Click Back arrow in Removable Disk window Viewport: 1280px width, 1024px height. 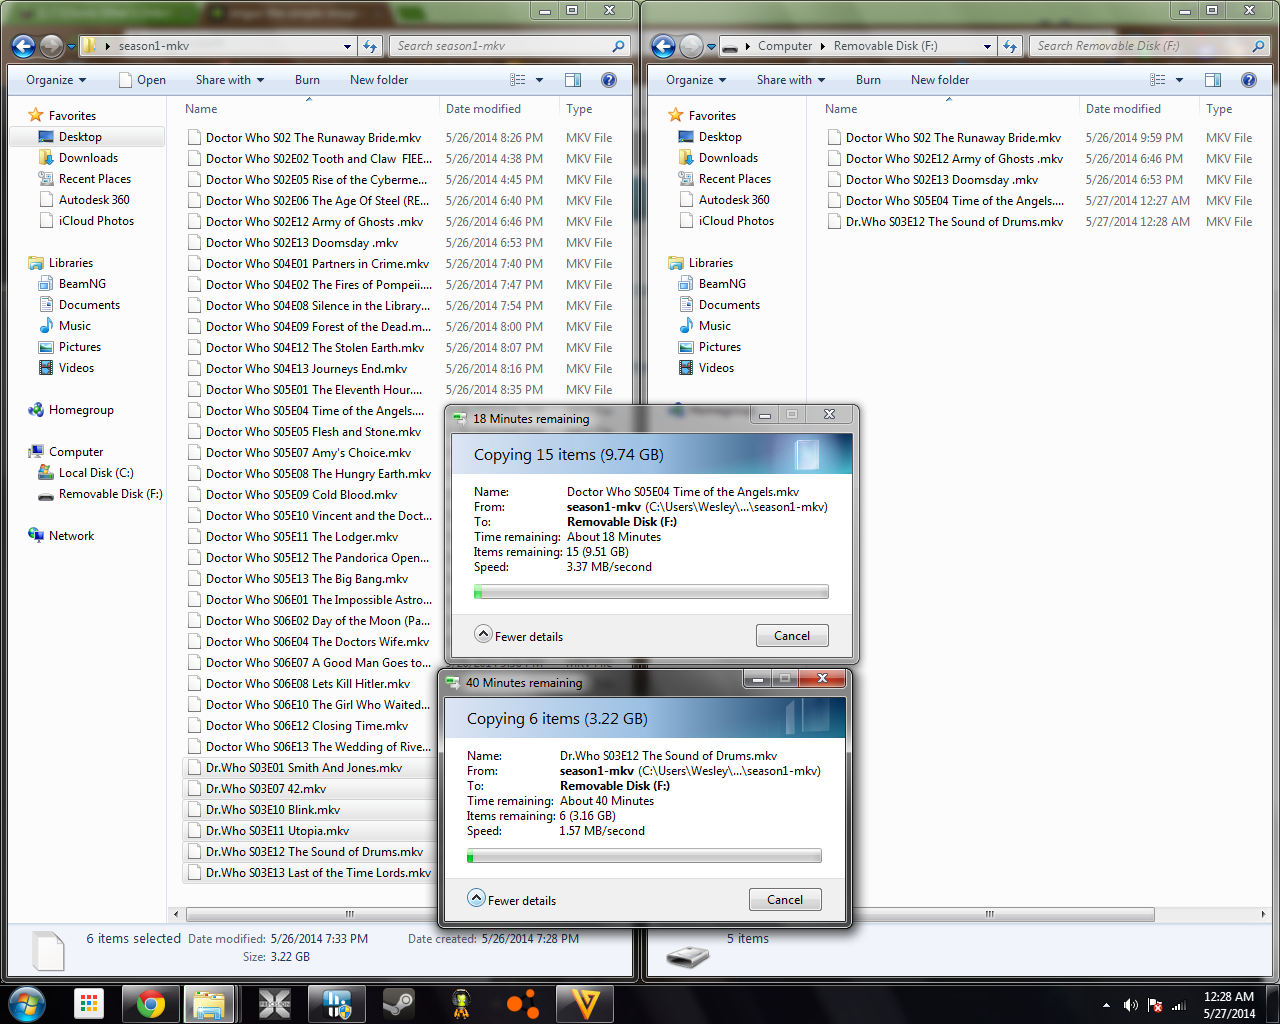663,46
